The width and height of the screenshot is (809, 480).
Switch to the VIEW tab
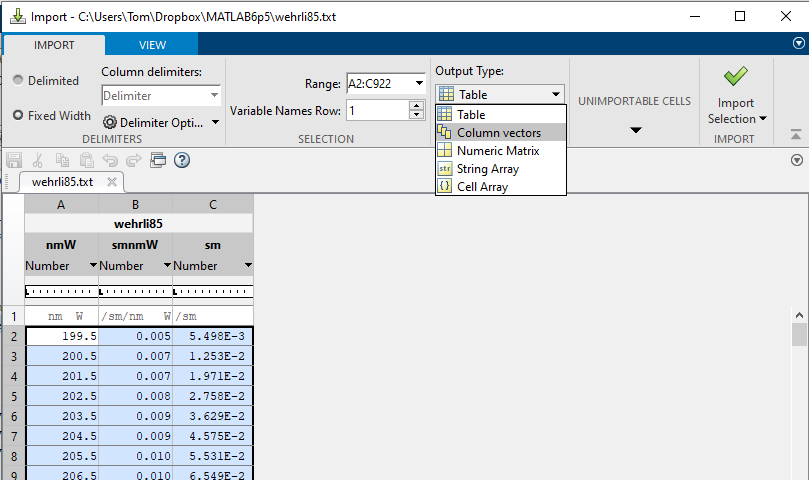[x=152, y=45]
